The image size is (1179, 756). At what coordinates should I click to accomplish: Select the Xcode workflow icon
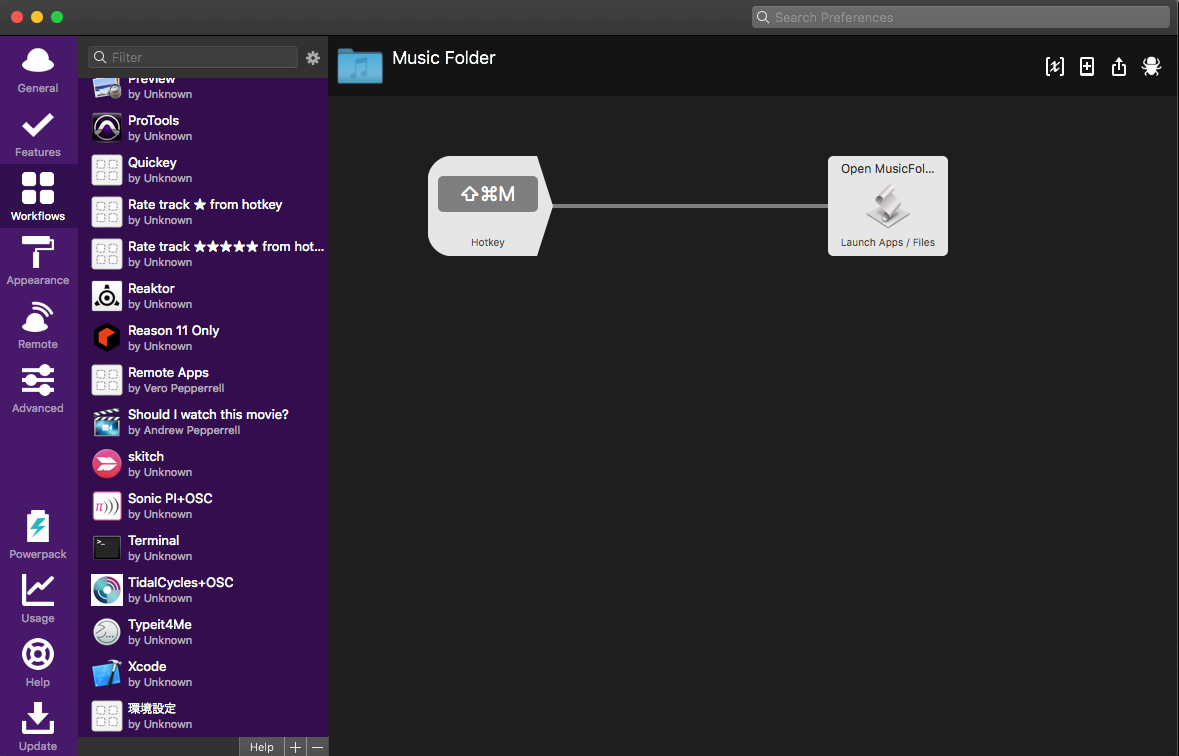coord(107,674)
